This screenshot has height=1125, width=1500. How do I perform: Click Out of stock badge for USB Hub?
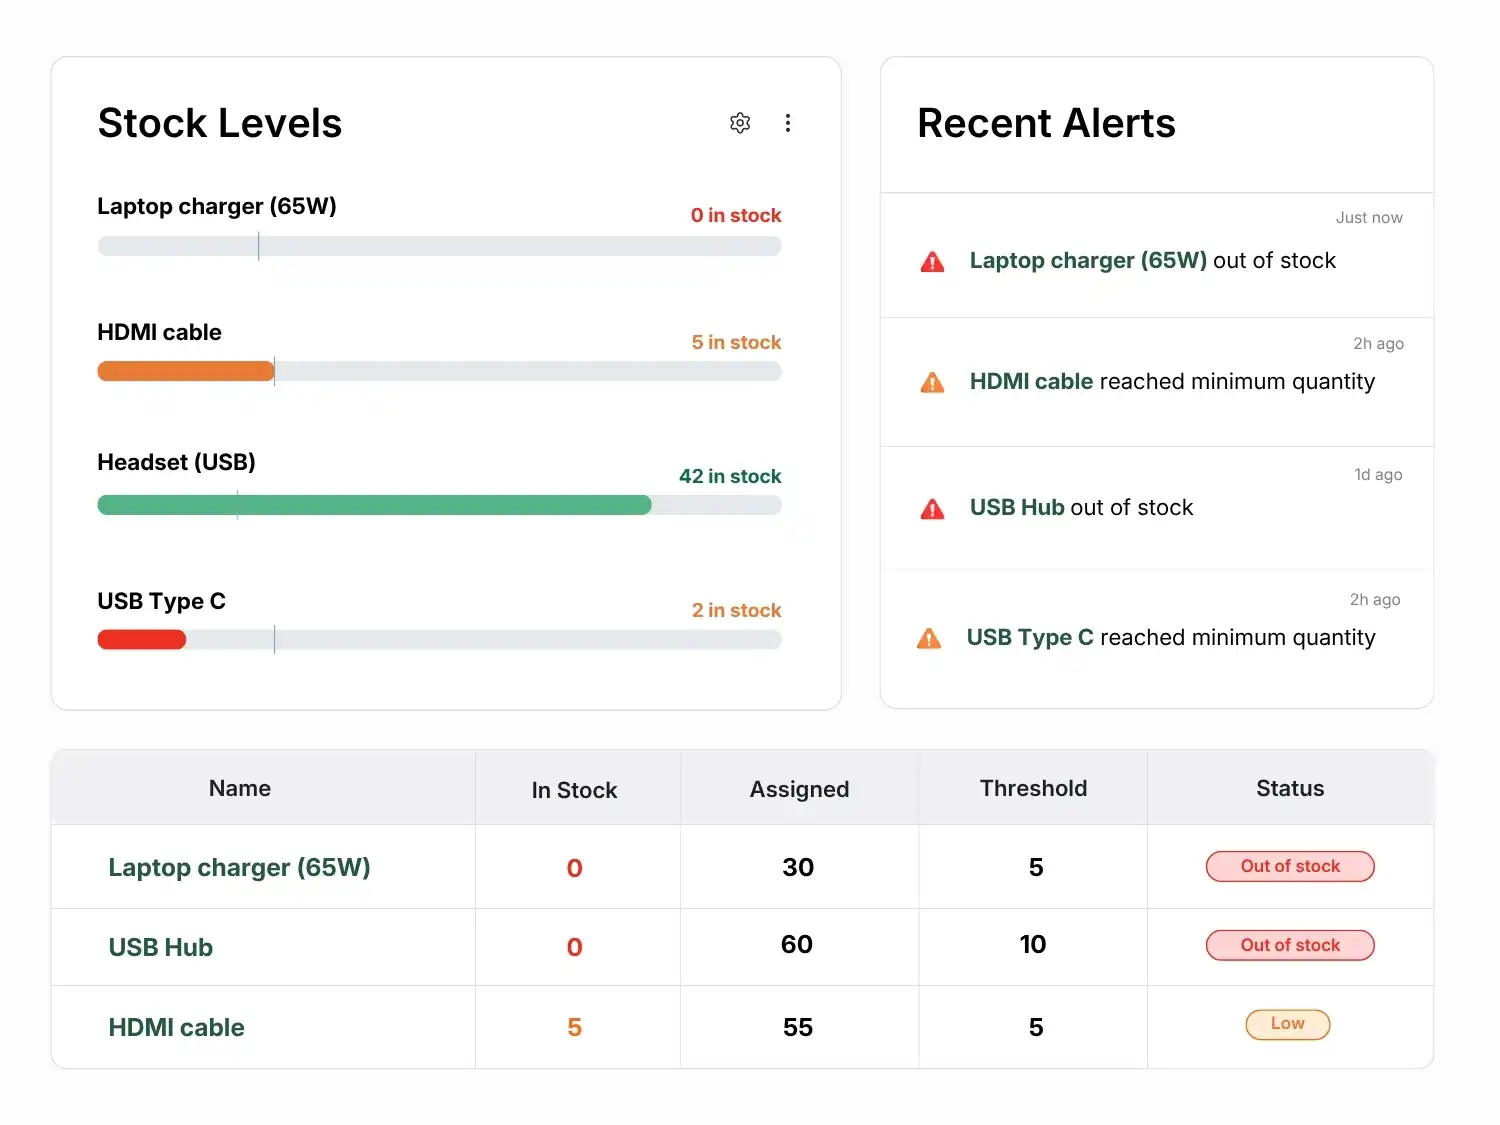pyautogui.click(x=1290, y=945)
